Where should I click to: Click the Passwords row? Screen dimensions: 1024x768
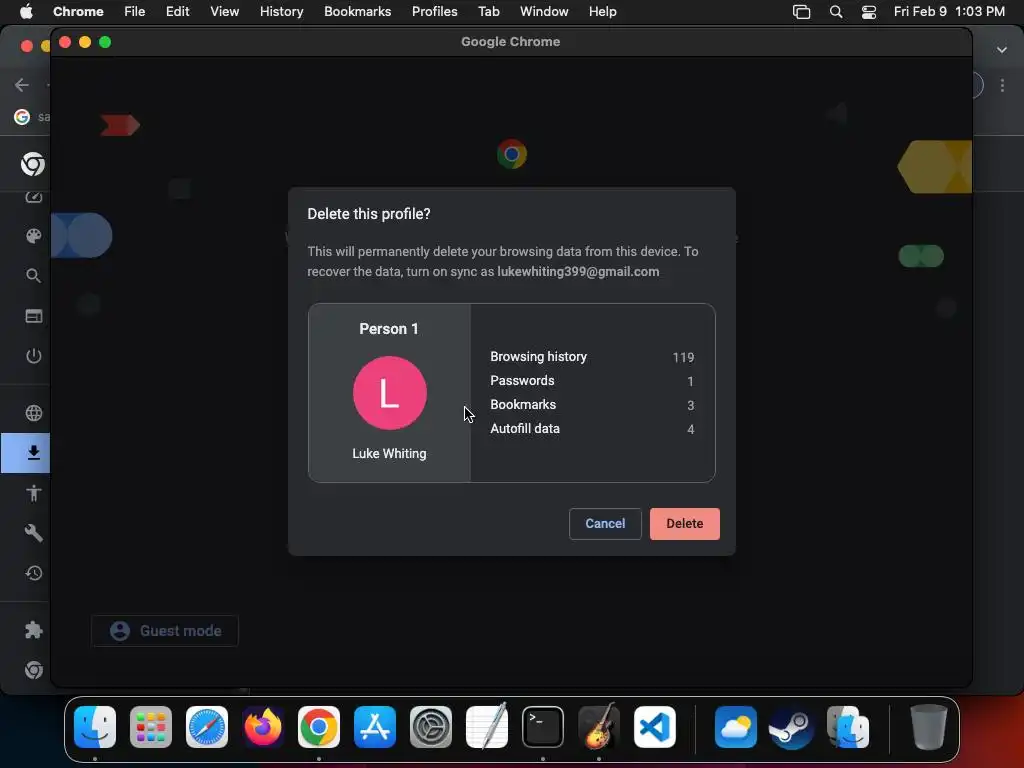(592, 381)
